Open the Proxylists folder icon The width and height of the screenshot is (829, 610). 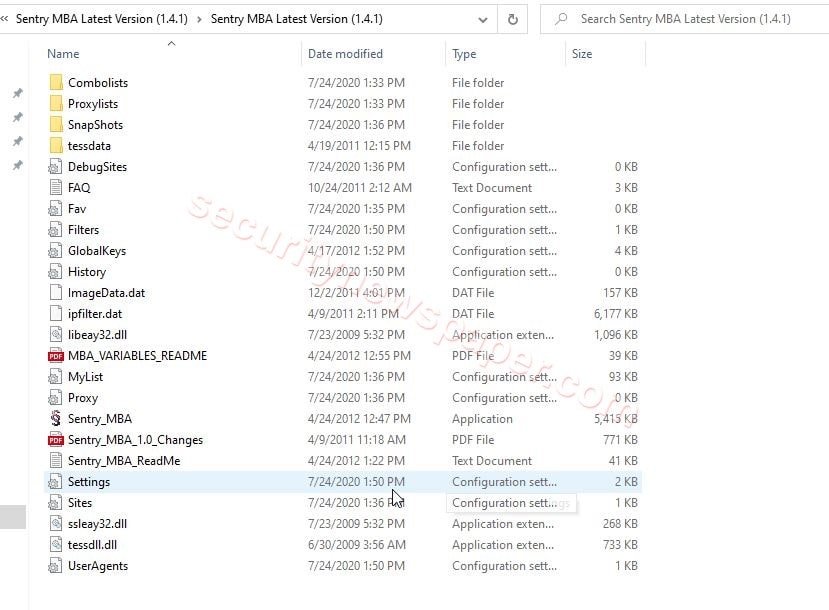coord(56,104)
